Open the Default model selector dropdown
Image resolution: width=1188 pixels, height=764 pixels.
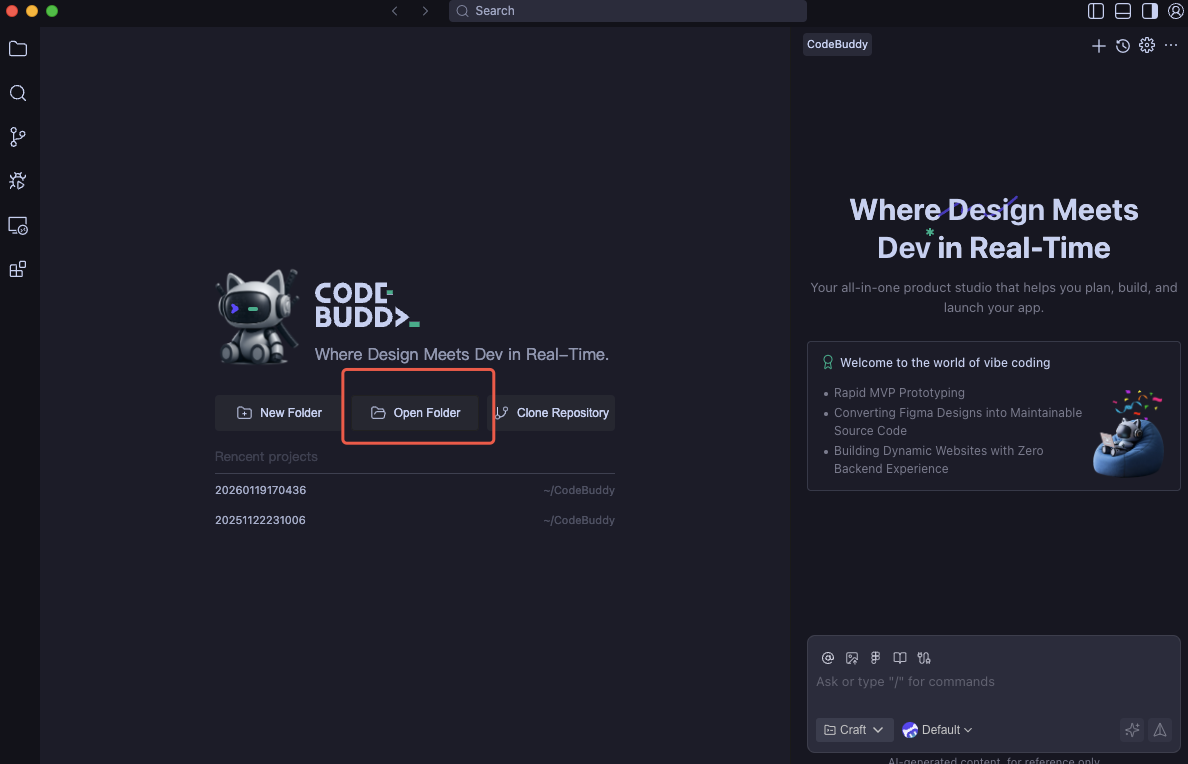(x=937, y=730)
